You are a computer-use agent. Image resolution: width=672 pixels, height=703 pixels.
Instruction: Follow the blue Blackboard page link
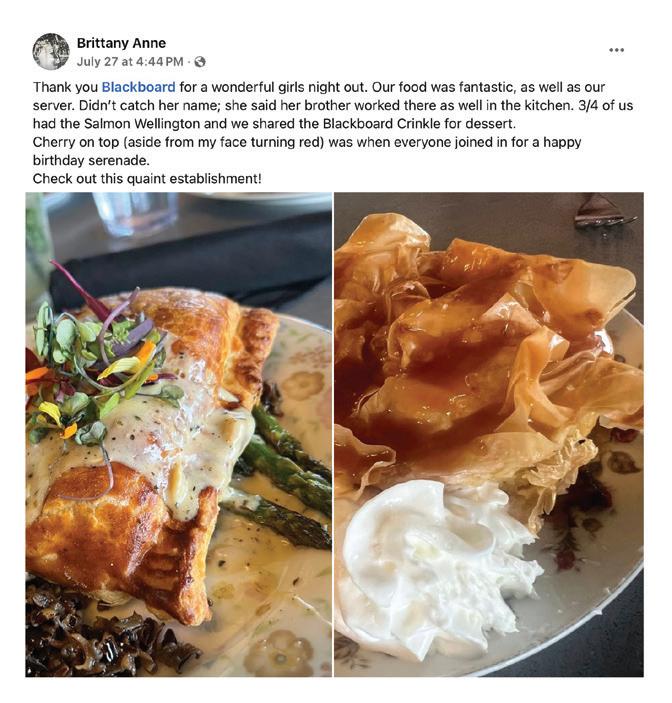point(139,87)
